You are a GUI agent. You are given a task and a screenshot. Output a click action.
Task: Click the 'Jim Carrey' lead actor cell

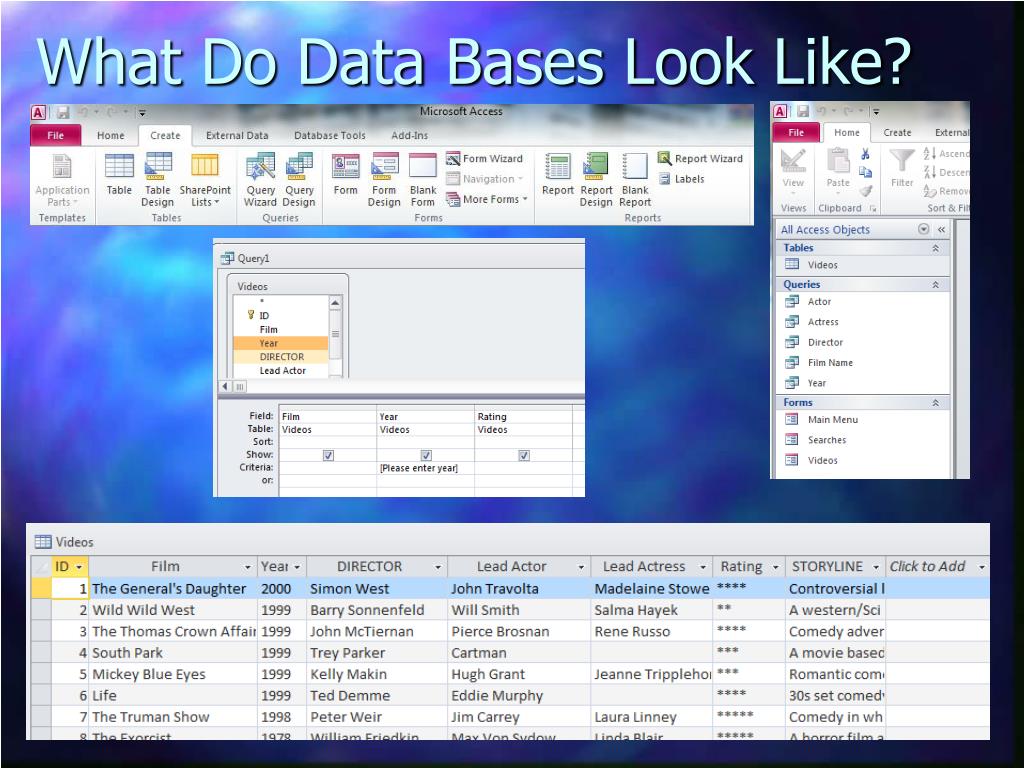(519, 716)
